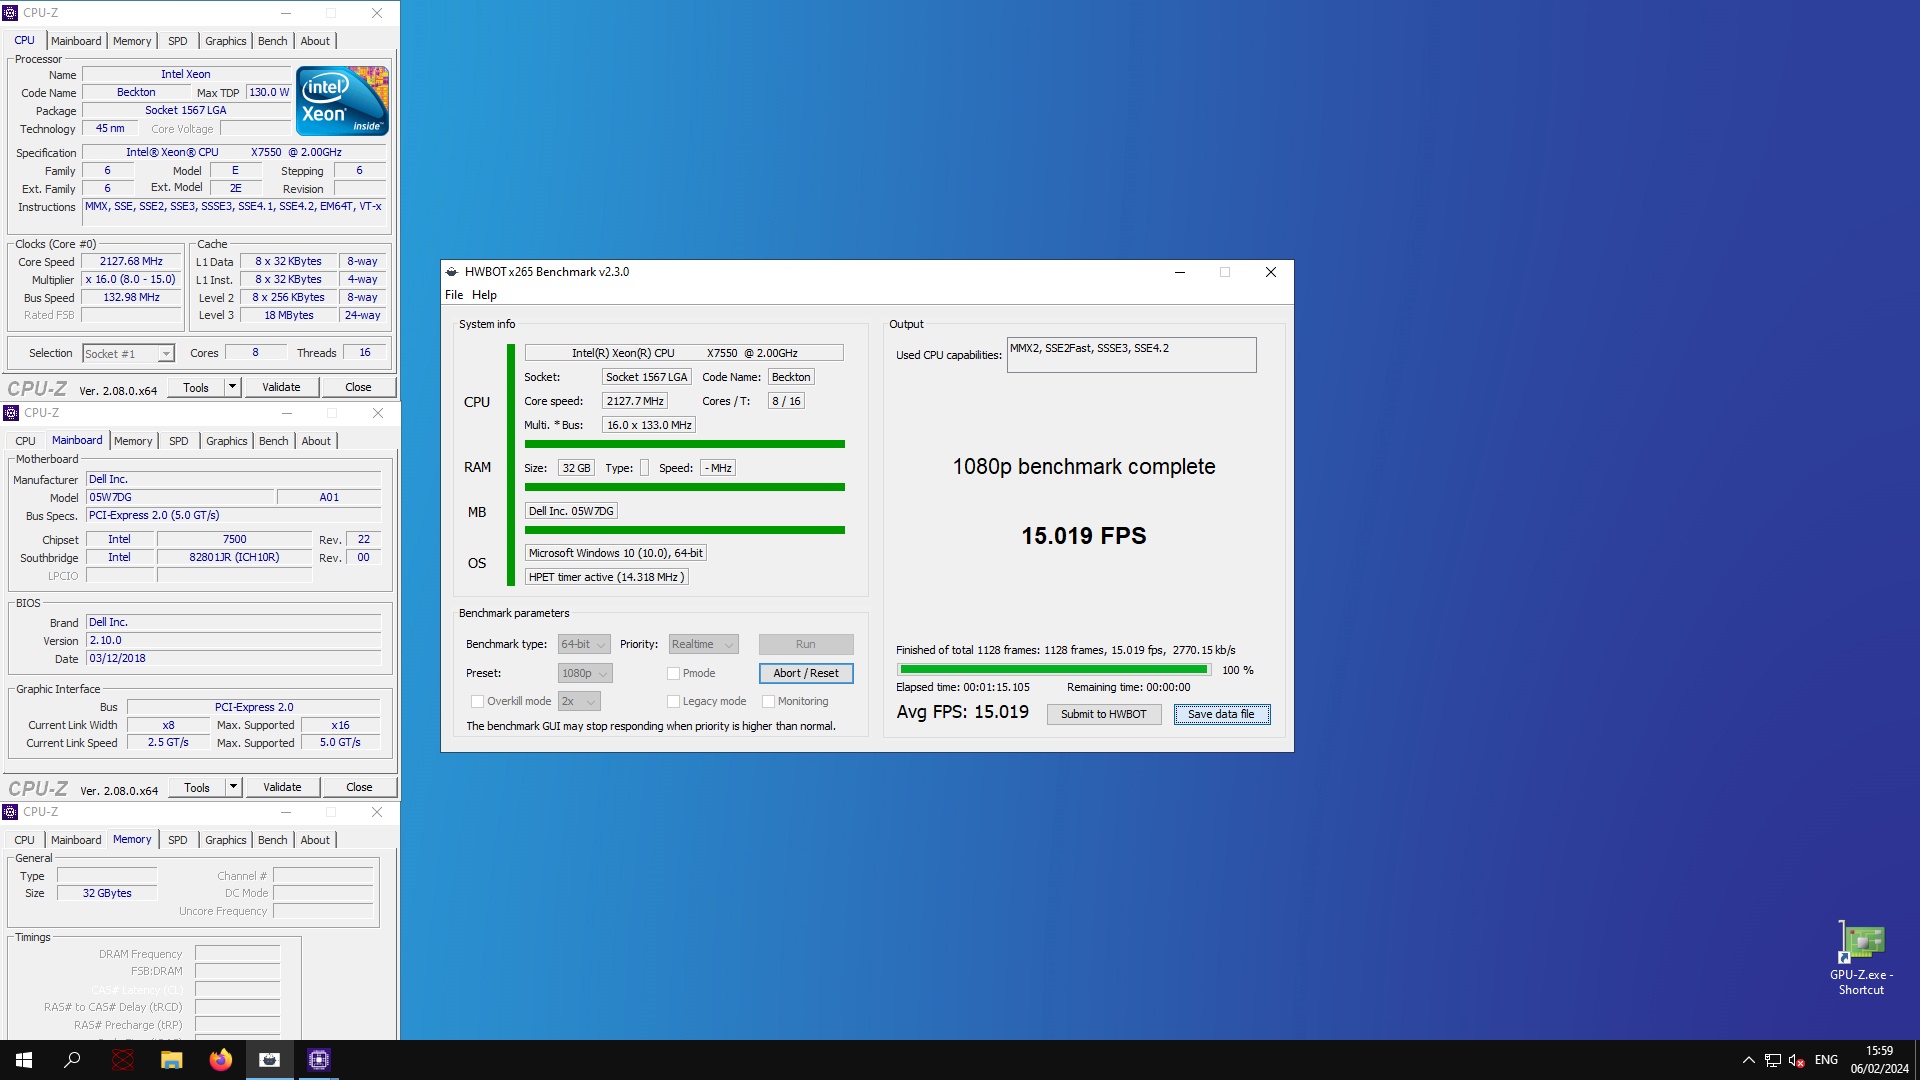Screen dimensions: 1920x1080
Task: Open Graphics tab in top CPU-Z window
Action: 225,41
